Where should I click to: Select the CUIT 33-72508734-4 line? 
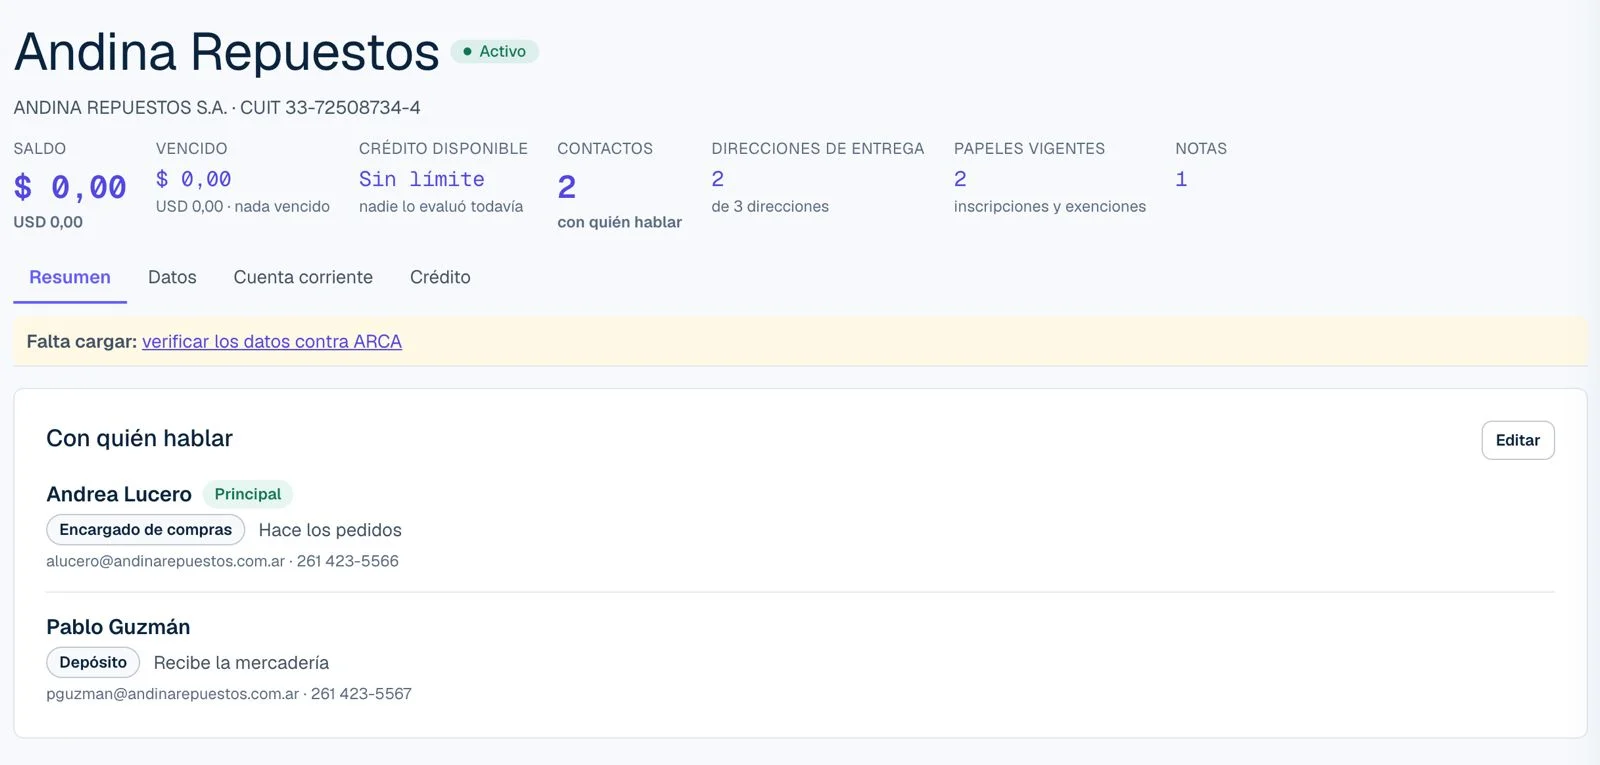217,107
